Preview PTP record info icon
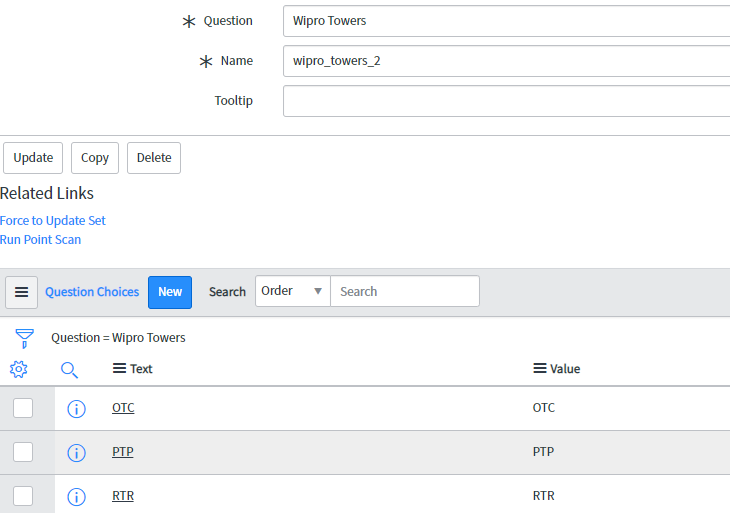Screen dimensions: 730x513 (x=76, y=452)
